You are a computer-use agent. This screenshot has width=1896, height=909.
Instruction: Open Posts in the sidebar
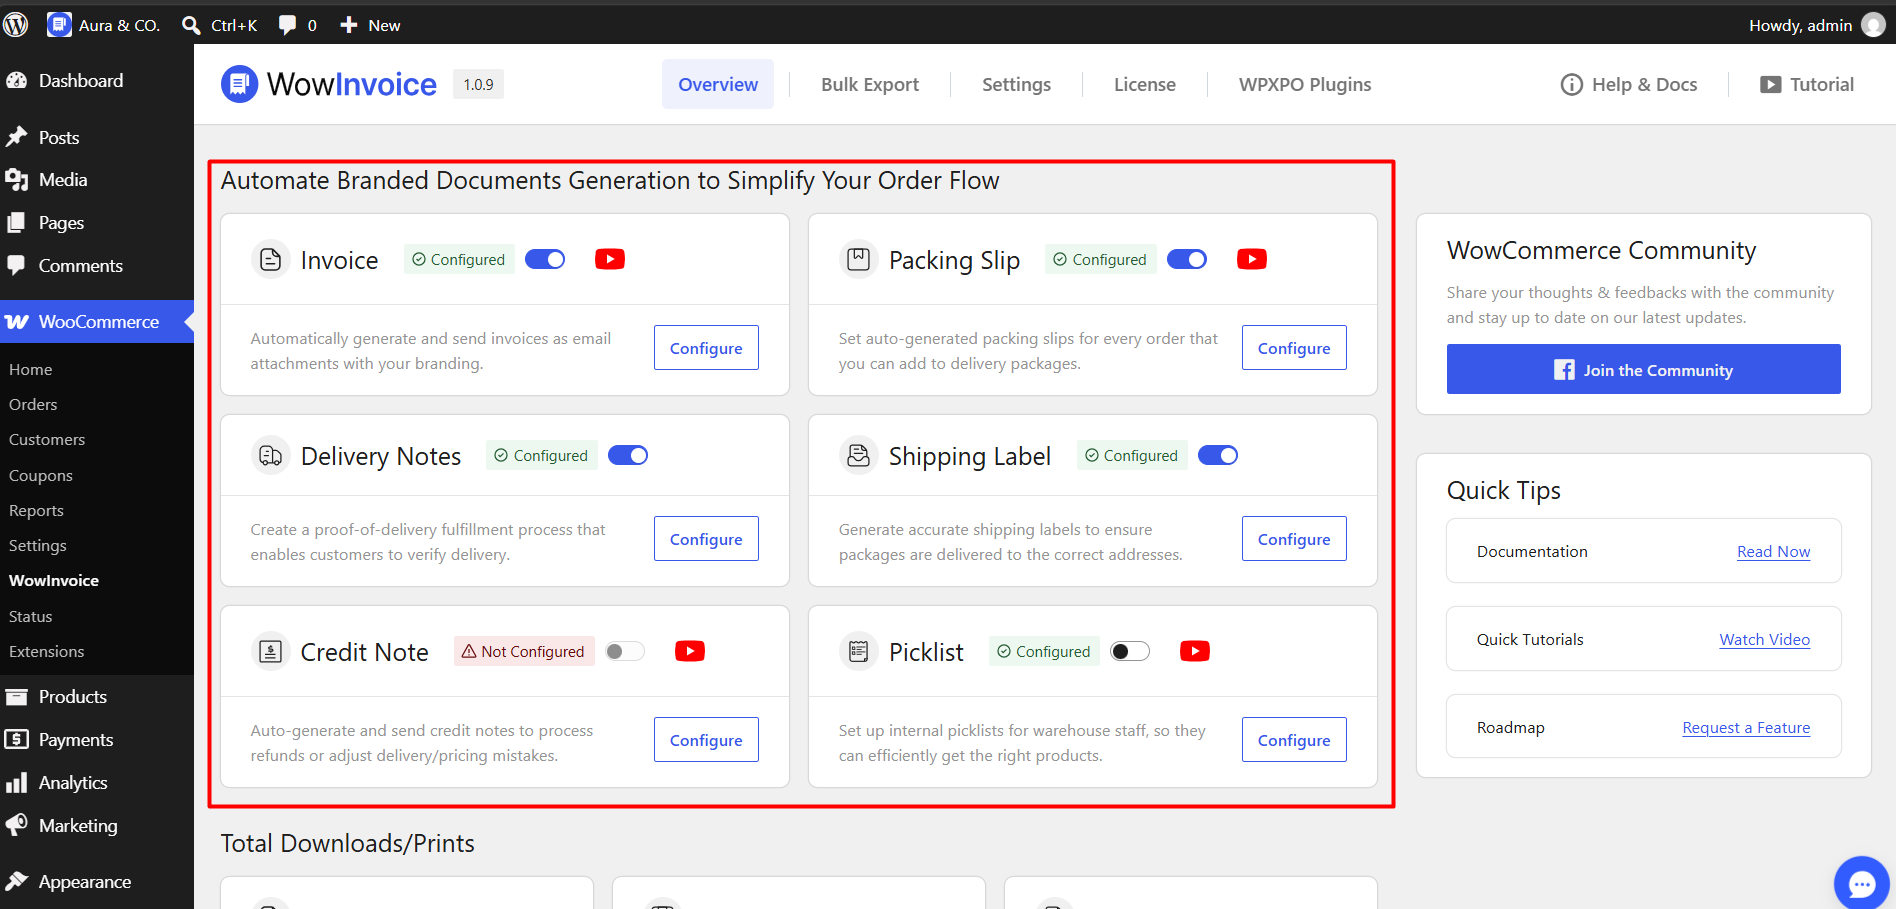coord(97,138)
